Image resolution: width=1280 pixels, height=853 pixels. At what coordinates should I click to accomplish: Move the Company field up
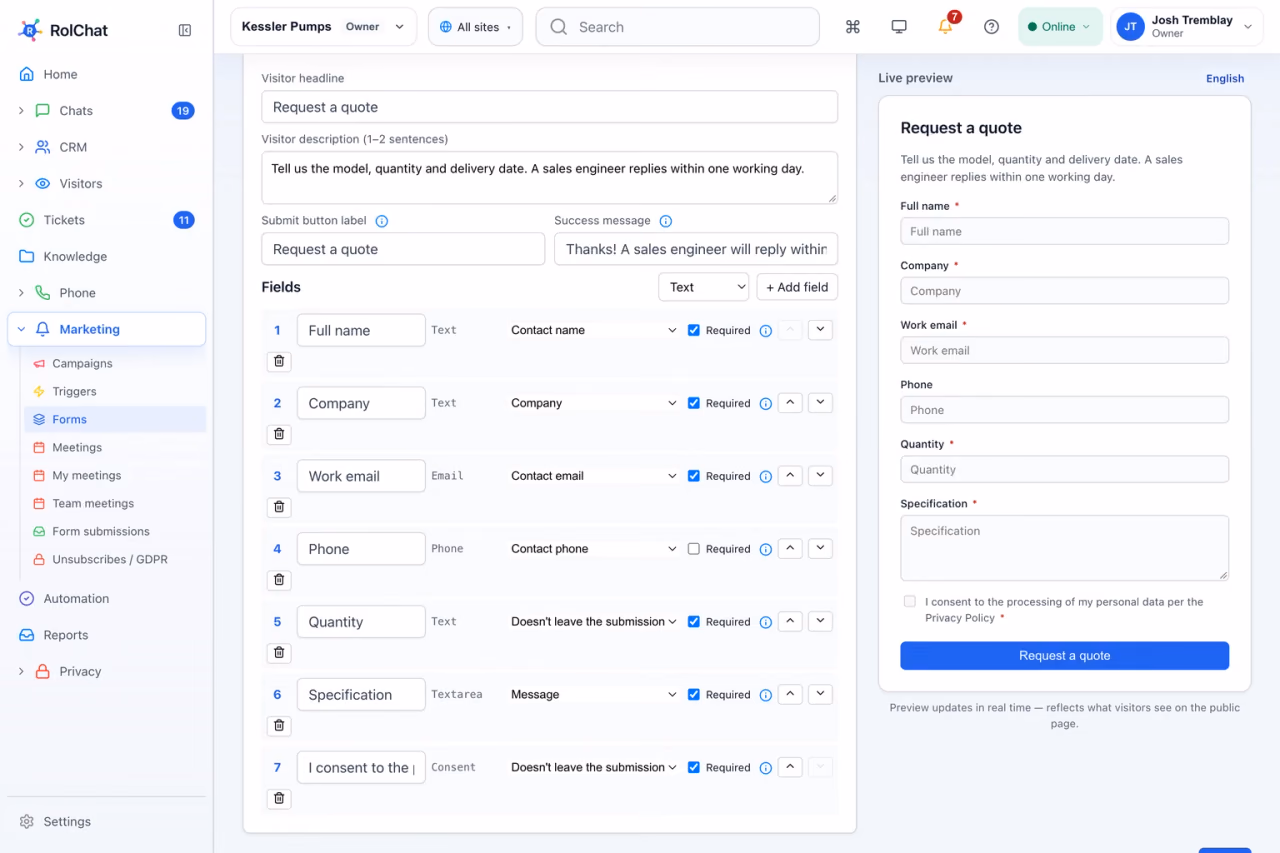(790, 403)
